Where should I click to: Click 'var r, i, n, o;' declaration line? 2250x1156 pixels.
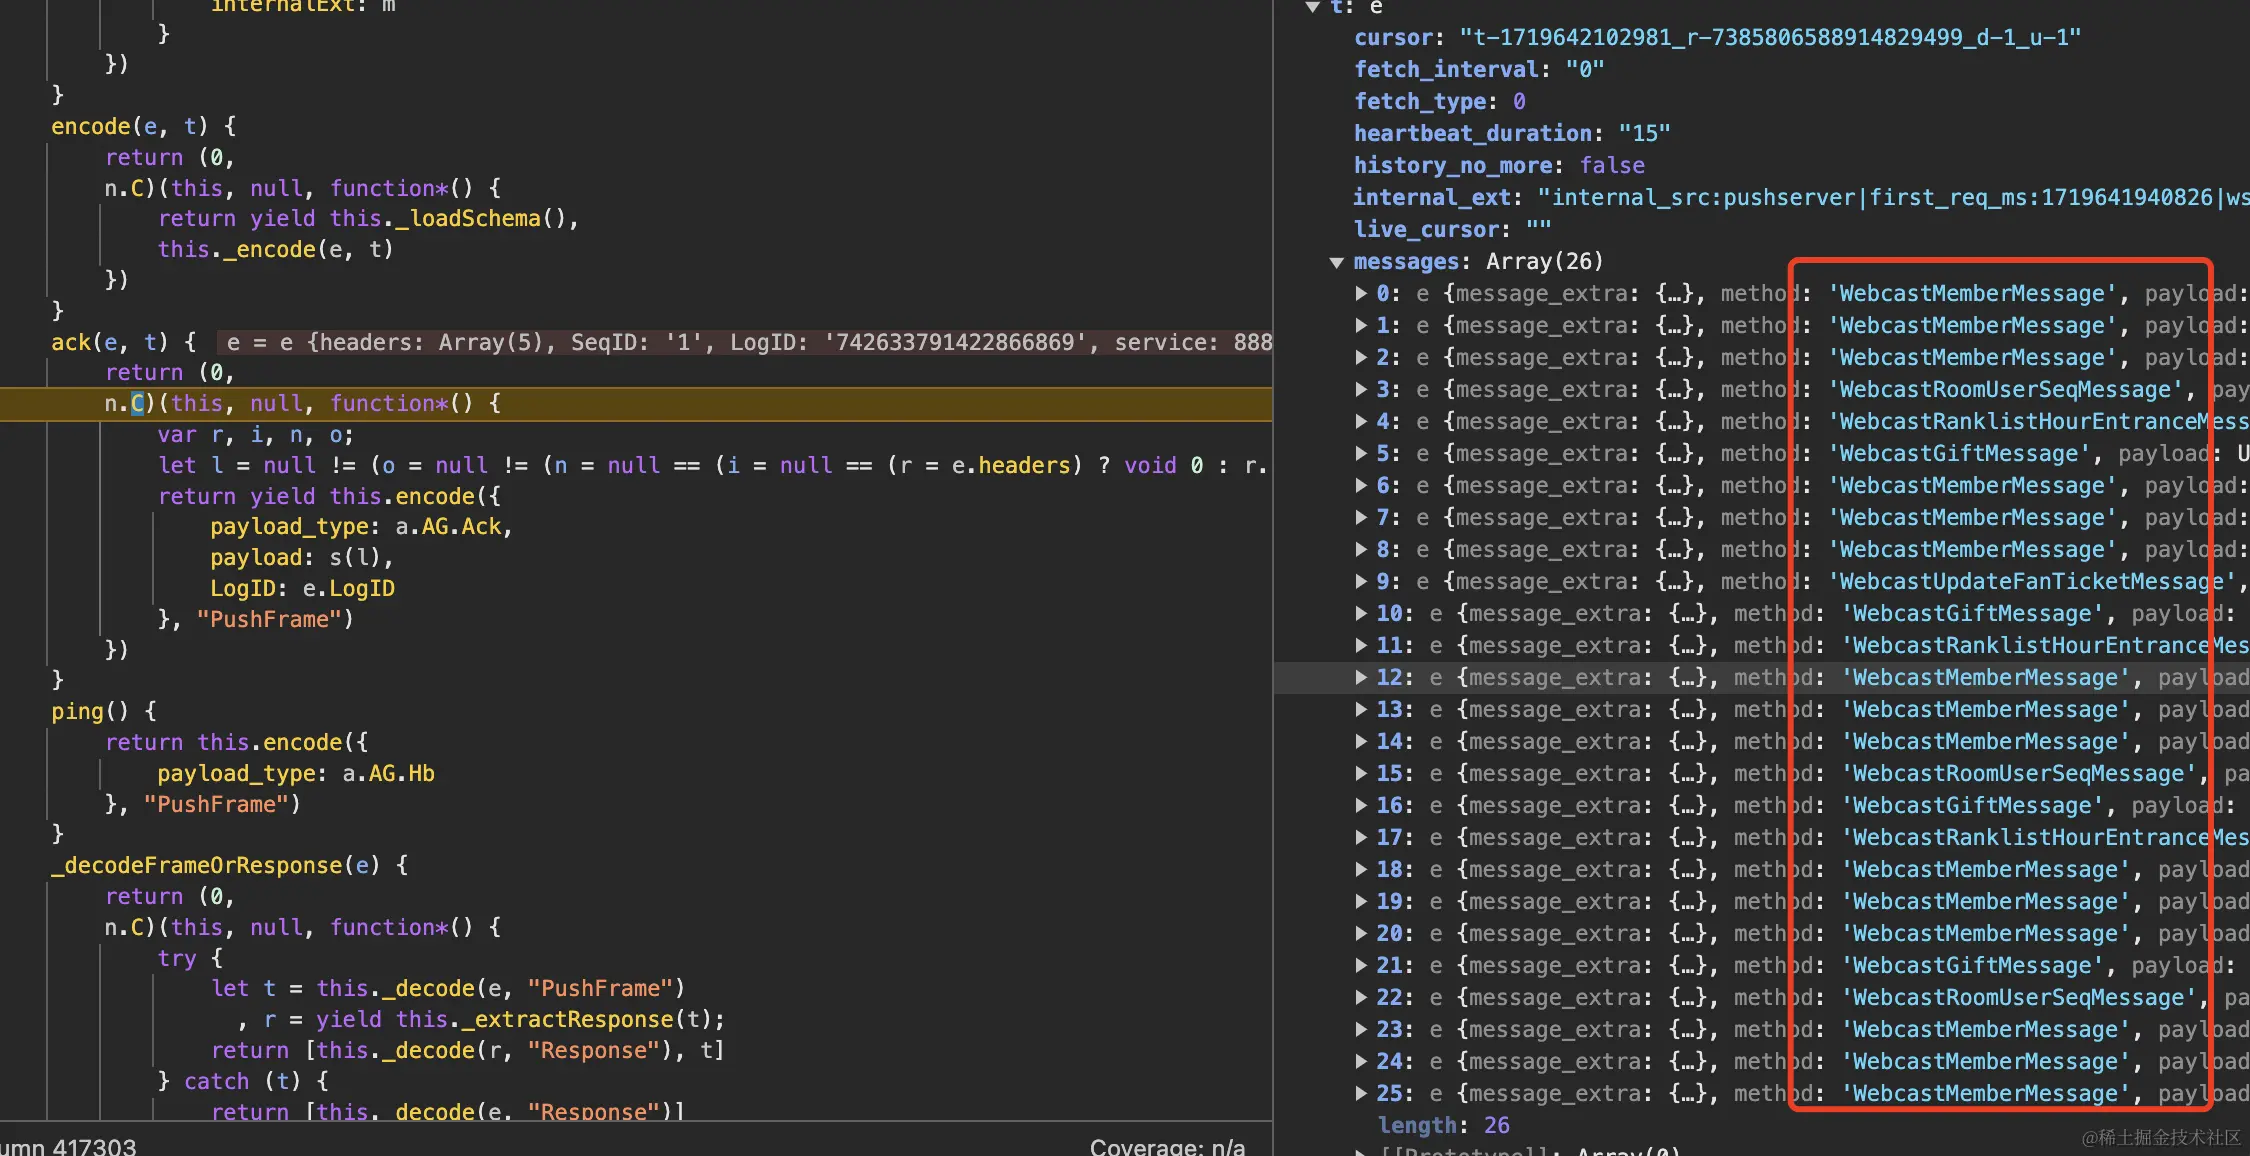256,435
